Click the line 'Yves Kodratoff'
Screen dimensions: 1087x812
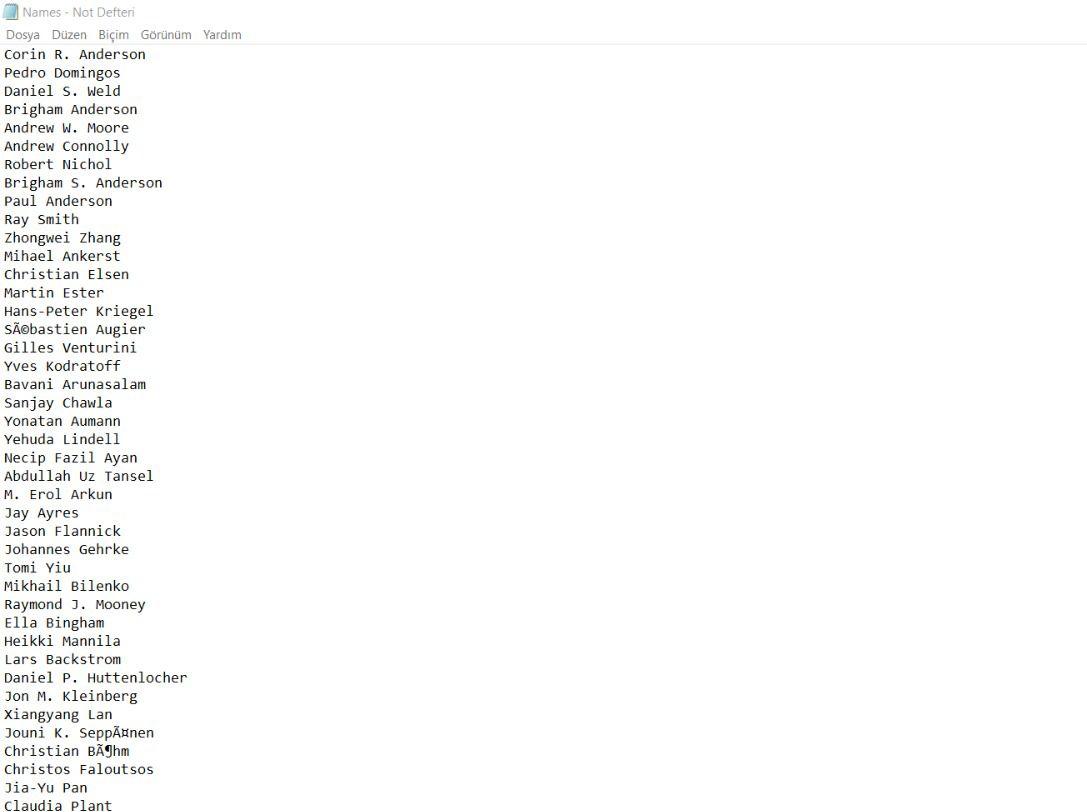pos(62,366)
